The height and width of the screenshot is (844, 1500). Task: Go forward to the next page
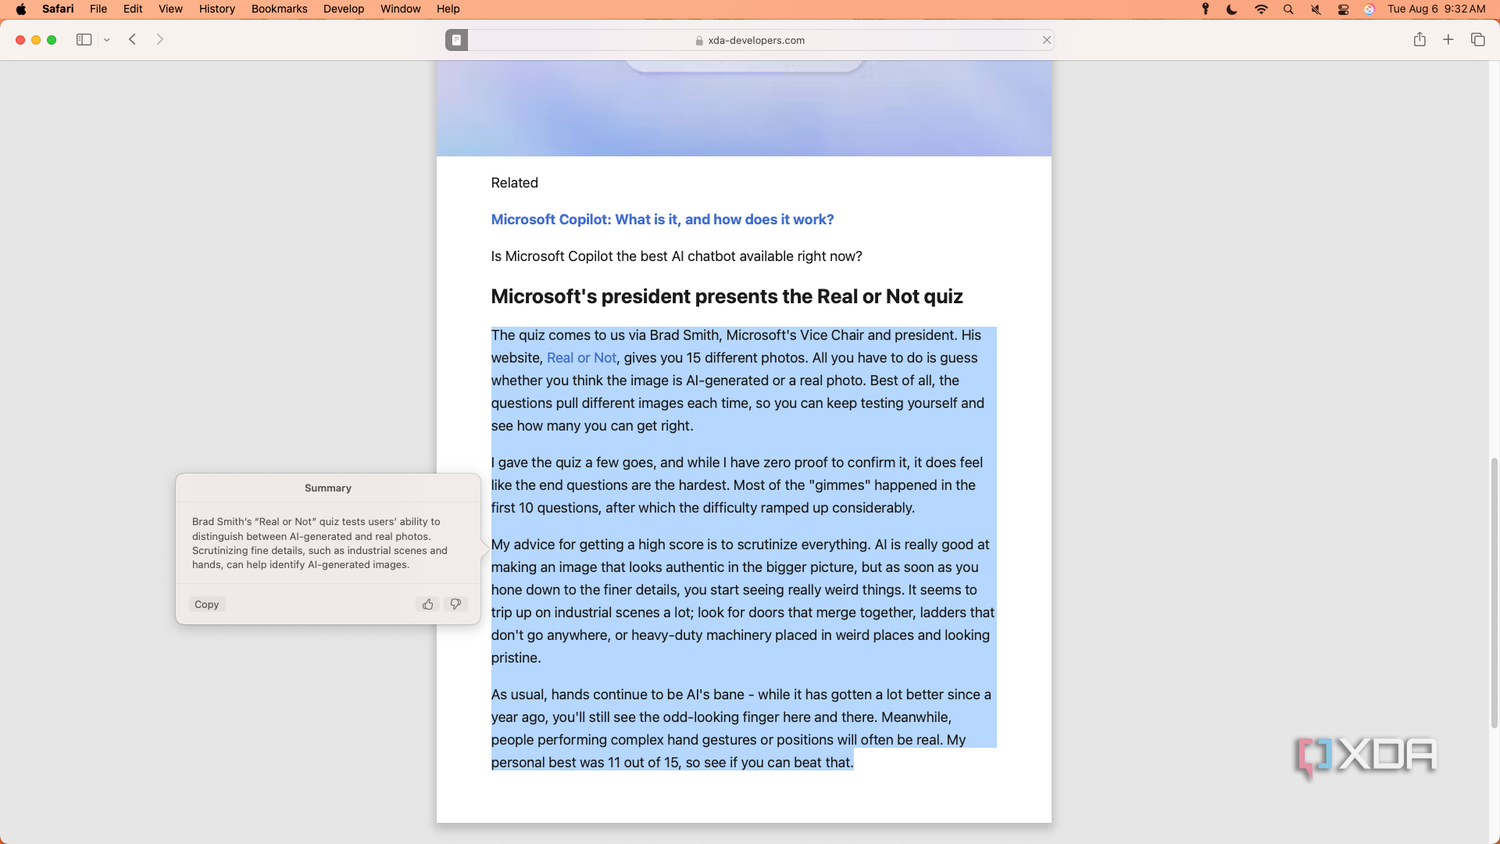pos(160,40)
